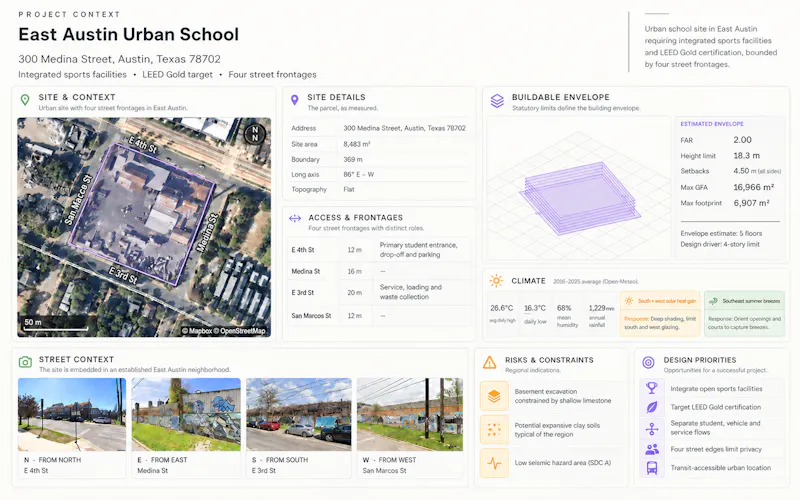This screenshot has width=800, height=500.
Task: Click the 3D buildable envelope diagram
Action: (x=579, y=188)
